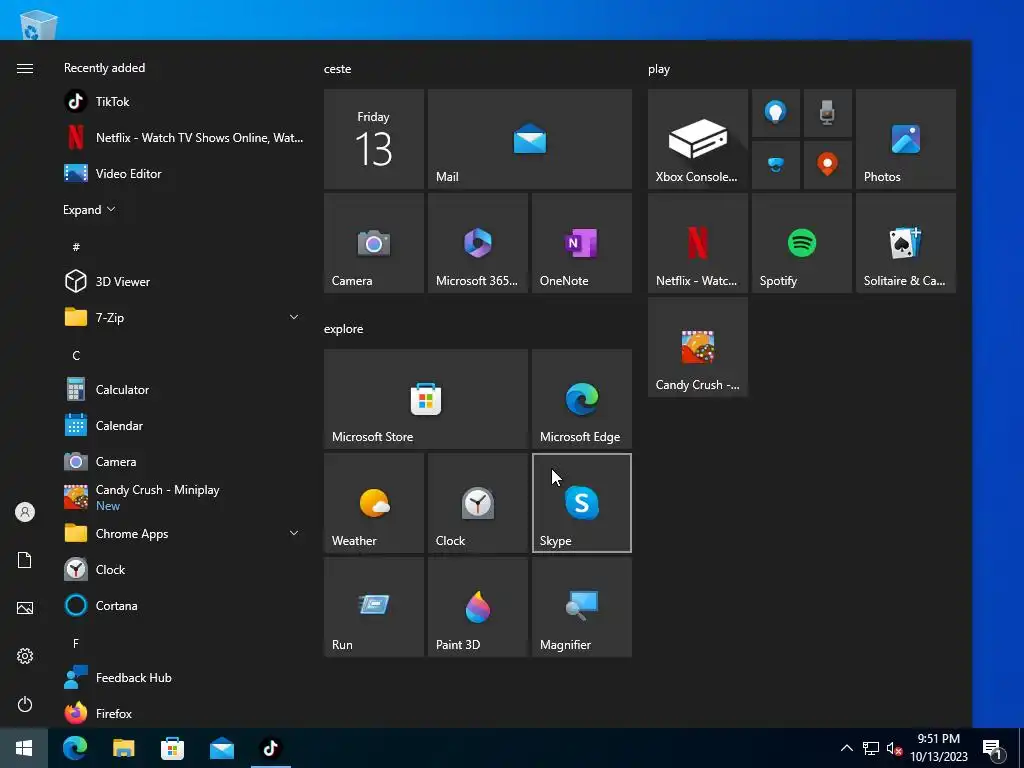Open the Xbox Console Companion tile
The height and width of the screenshot is (768, 1024).
[x=697, y=139]
